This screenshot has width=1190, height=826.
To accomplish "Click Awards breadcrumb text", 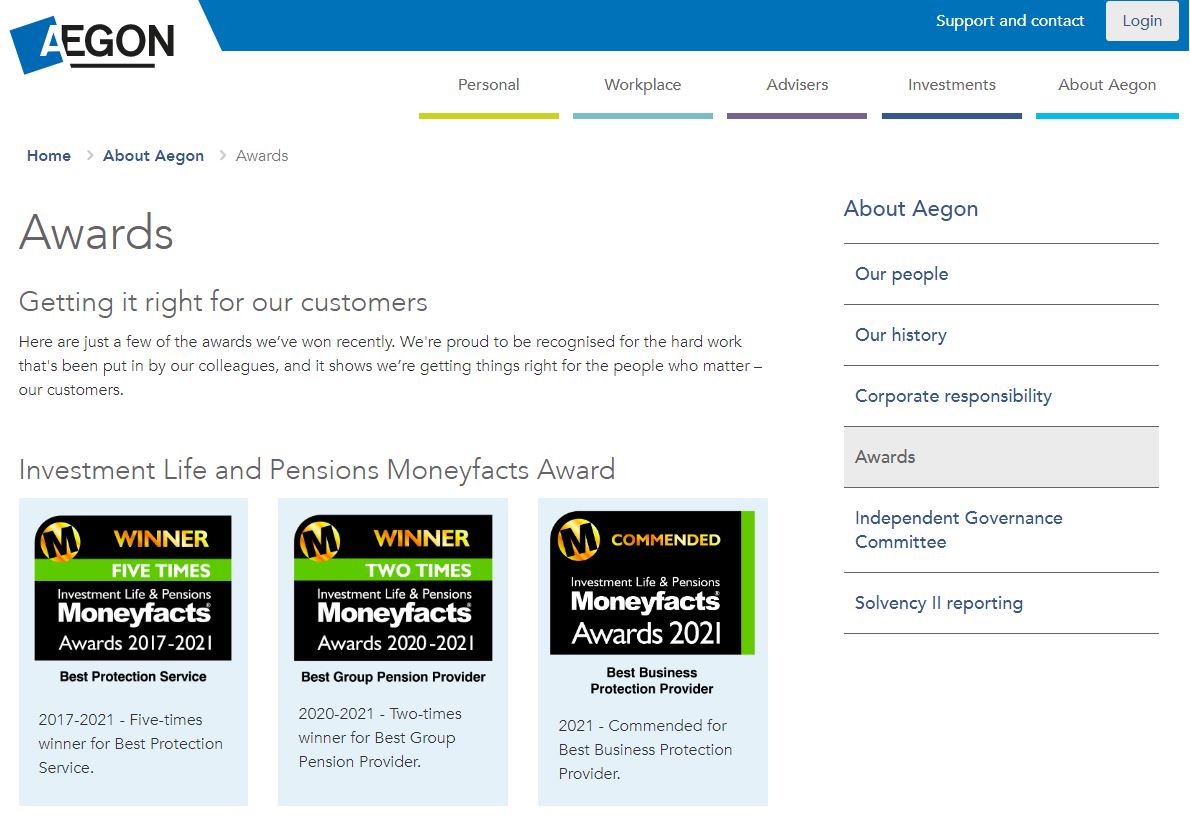I will coord(262,156).
